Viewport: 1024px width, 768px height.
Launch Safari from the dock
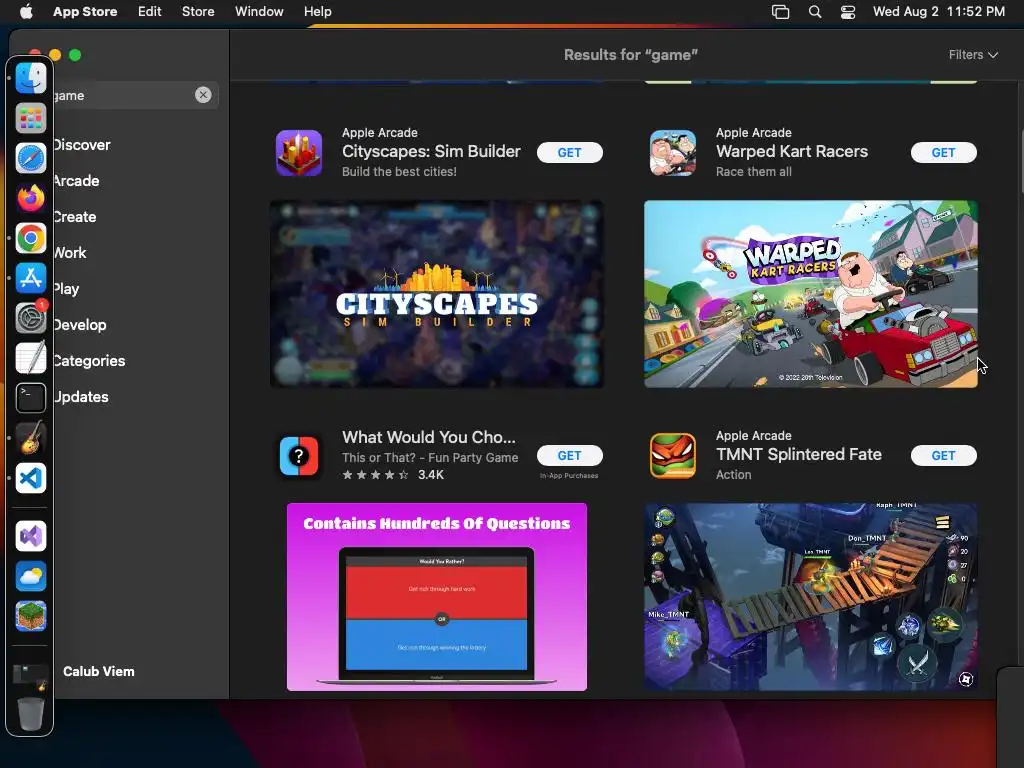pyautogui.click(x=31, y=159)
